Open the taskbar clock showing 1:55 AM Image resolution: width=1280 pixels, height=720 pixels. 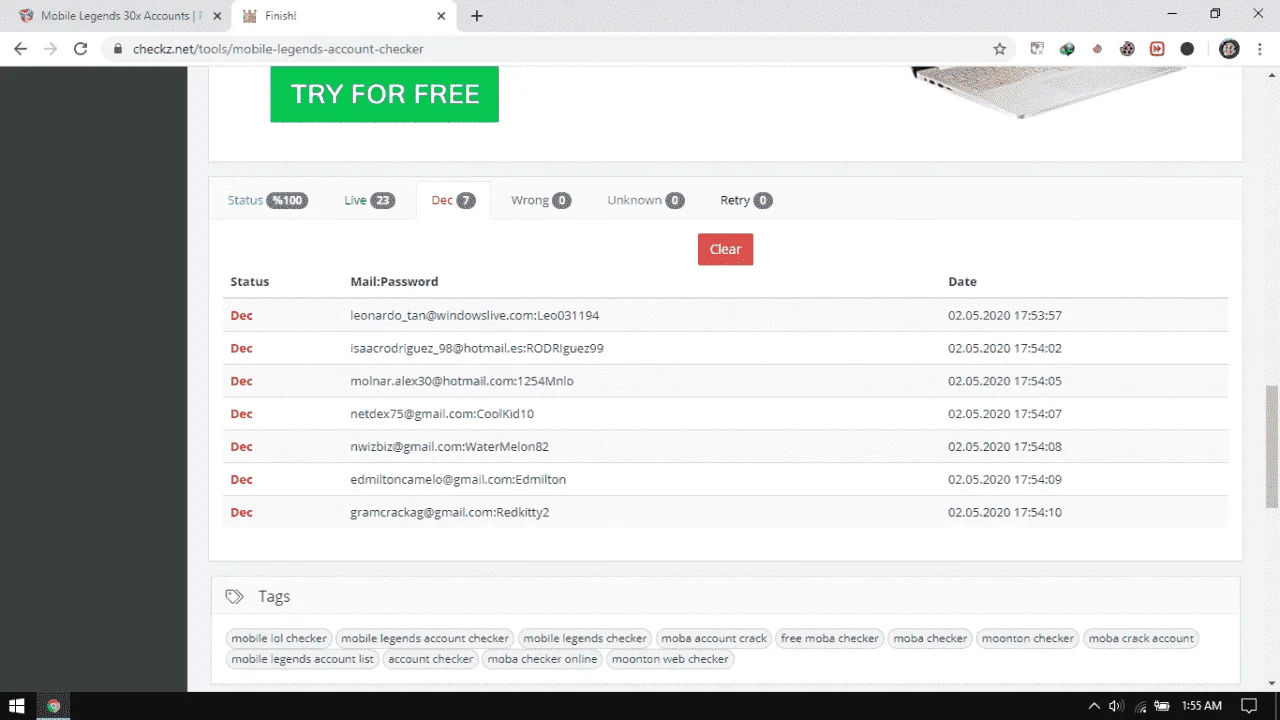[x=1201, y=706]
